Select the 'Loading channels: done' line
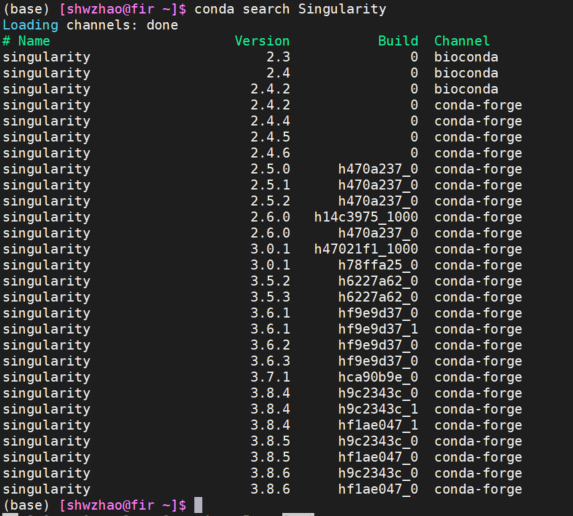573x516 pixels. (x=90, y=25)
